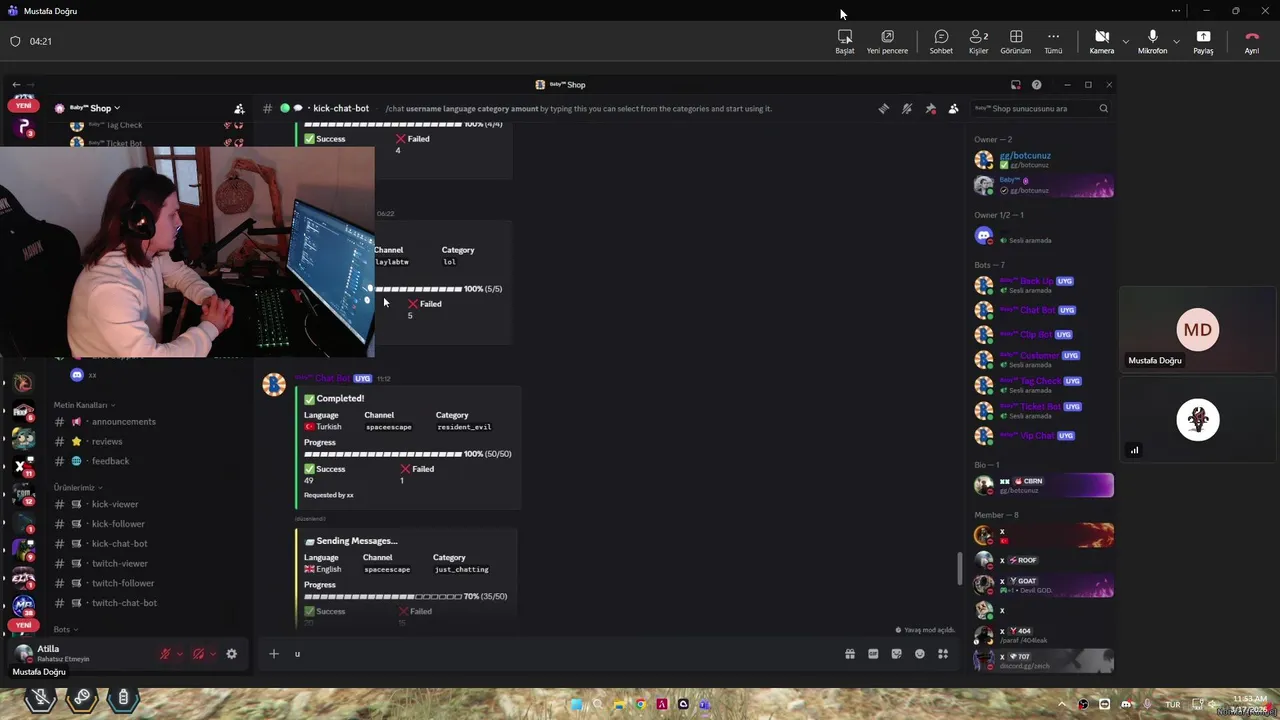This screenshot has width=1280, height=720.
Task: Click the Shop server search field
Action: tap(1040, 108)
